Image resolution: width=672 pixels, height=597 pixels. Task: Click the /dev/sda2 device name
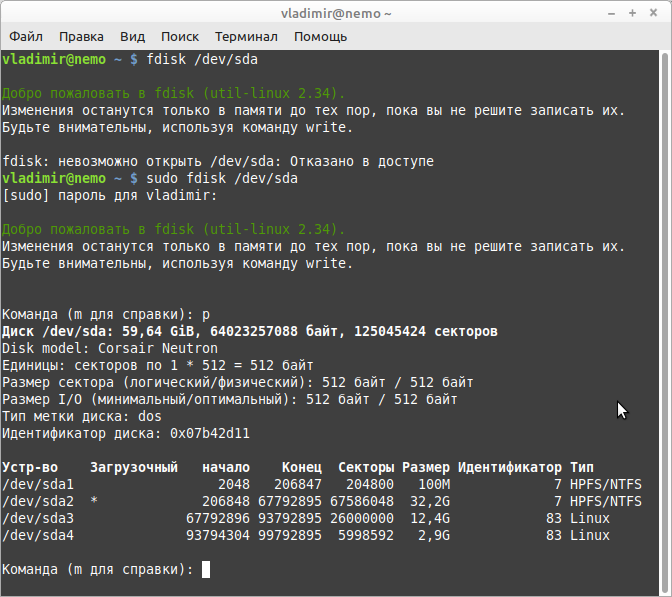[38, 501]
